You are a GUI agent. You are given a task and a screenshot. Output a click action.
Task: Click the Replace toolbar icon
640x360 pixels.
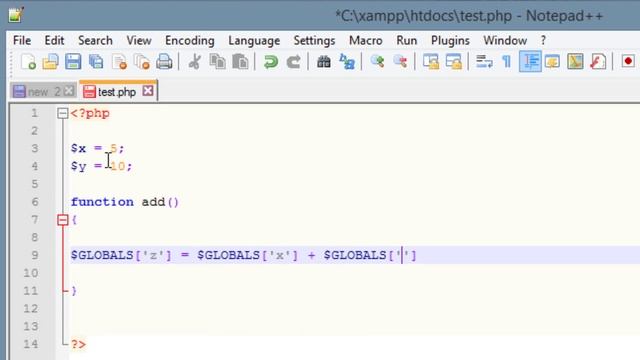(347, 62)
